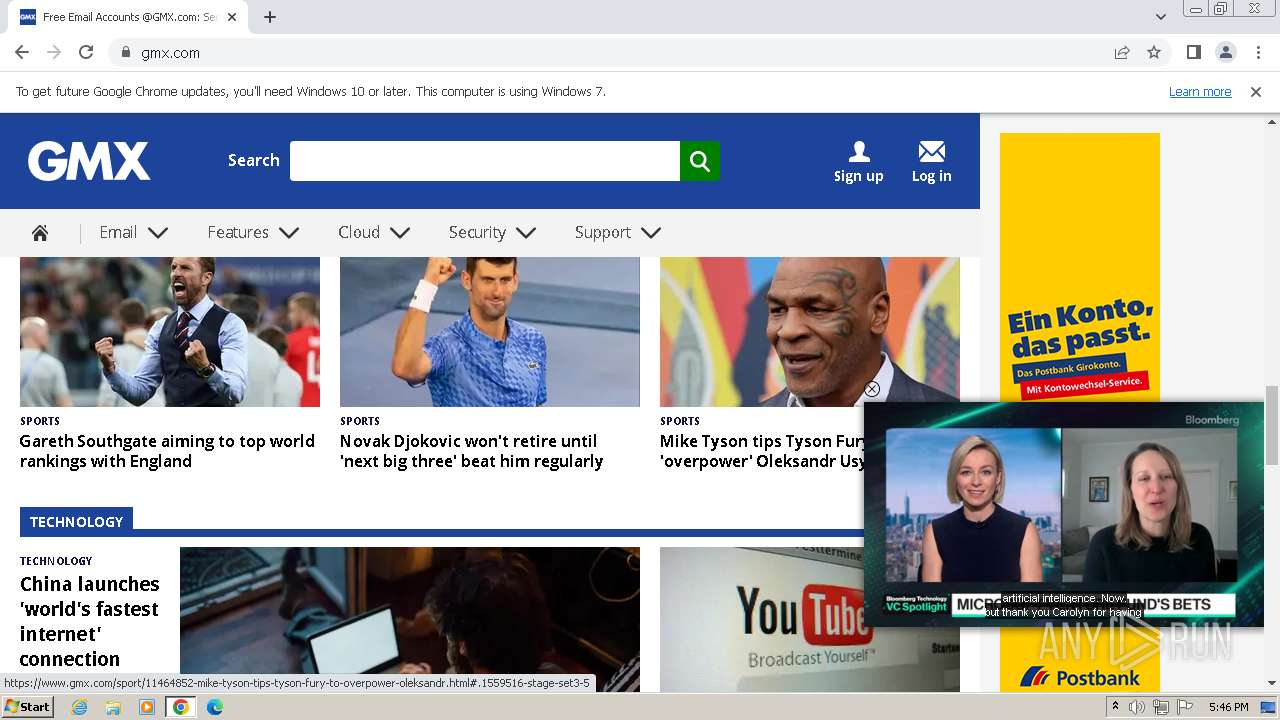Open Windows Media Player taskbar icon
1280x720 pixels.
coord(147,707)
